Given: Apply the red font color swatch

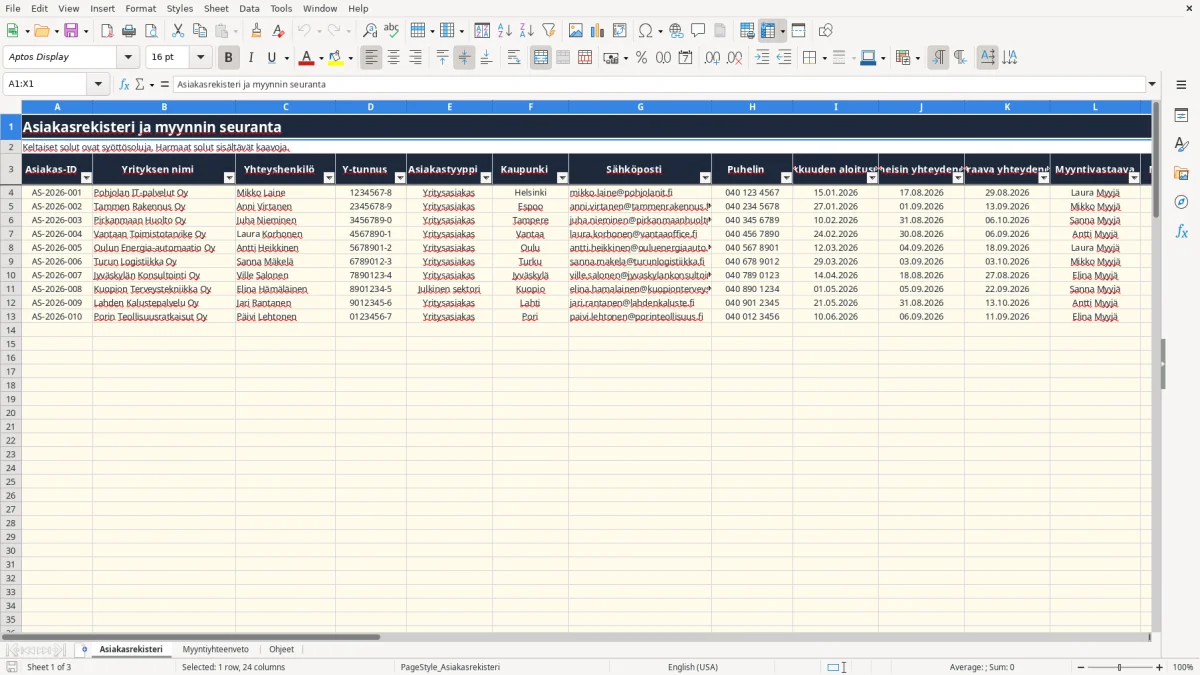Looking at the screenshot, I should click(306, 58).
